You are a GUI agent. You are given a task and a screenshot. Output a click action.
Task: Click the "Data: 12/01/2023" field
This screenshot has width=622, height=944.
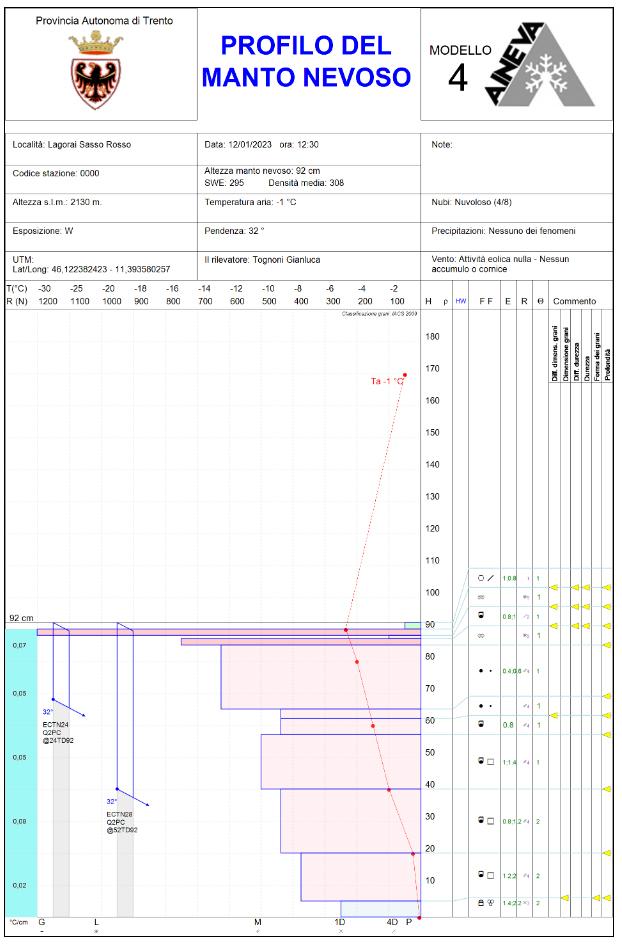(238, 144)
